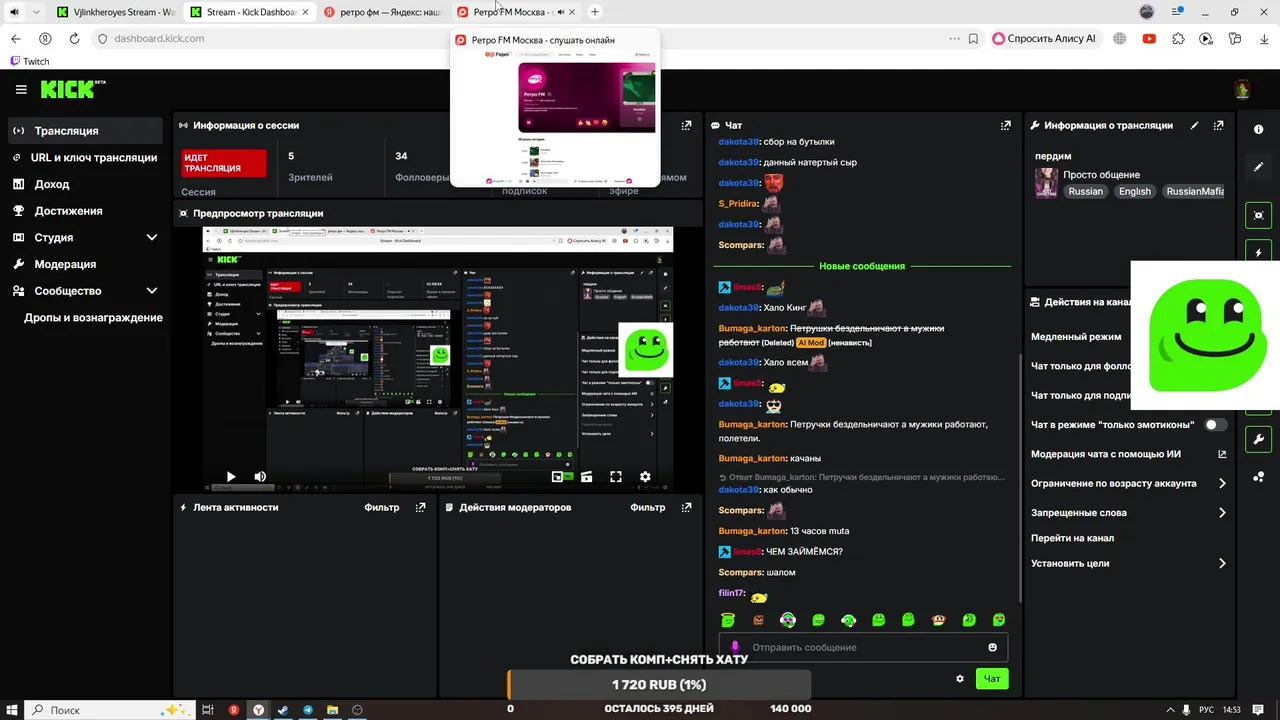Open the Twitch bookmark
Image resolution: width=1280 pixels, height=720 pixels.
(x=29, y=61)
